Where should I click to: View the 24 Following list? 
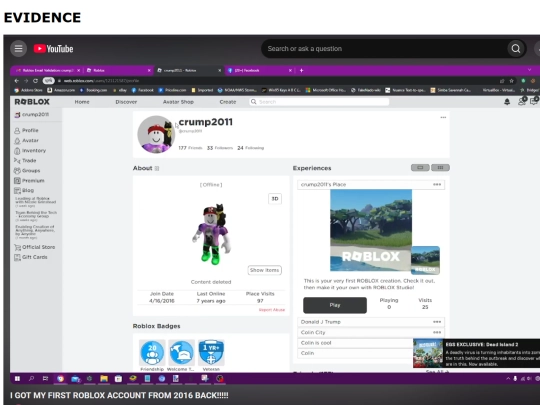pos(250,148)
